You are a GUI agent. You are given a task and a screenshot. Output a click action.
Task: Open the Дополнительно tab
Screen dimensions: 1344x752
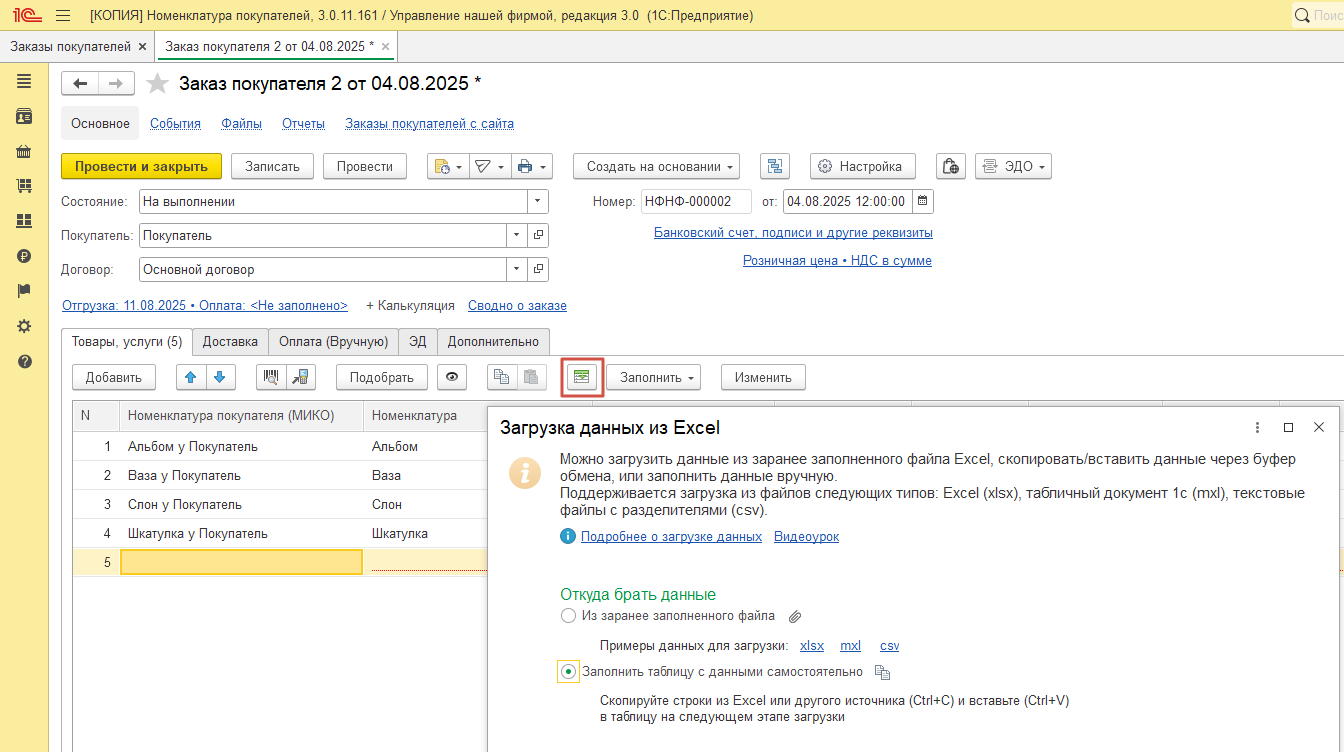point(493,342)
